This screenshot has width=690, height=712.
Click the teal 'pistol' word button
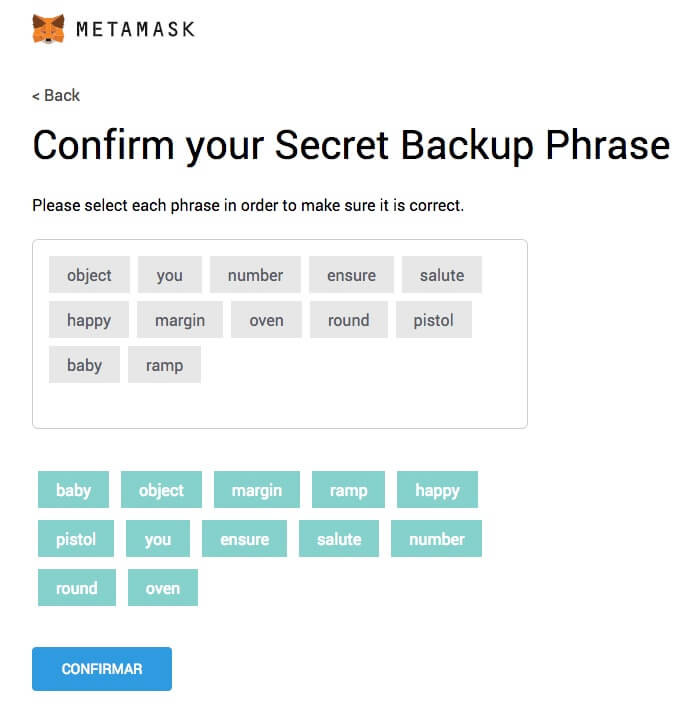[76, 539]
